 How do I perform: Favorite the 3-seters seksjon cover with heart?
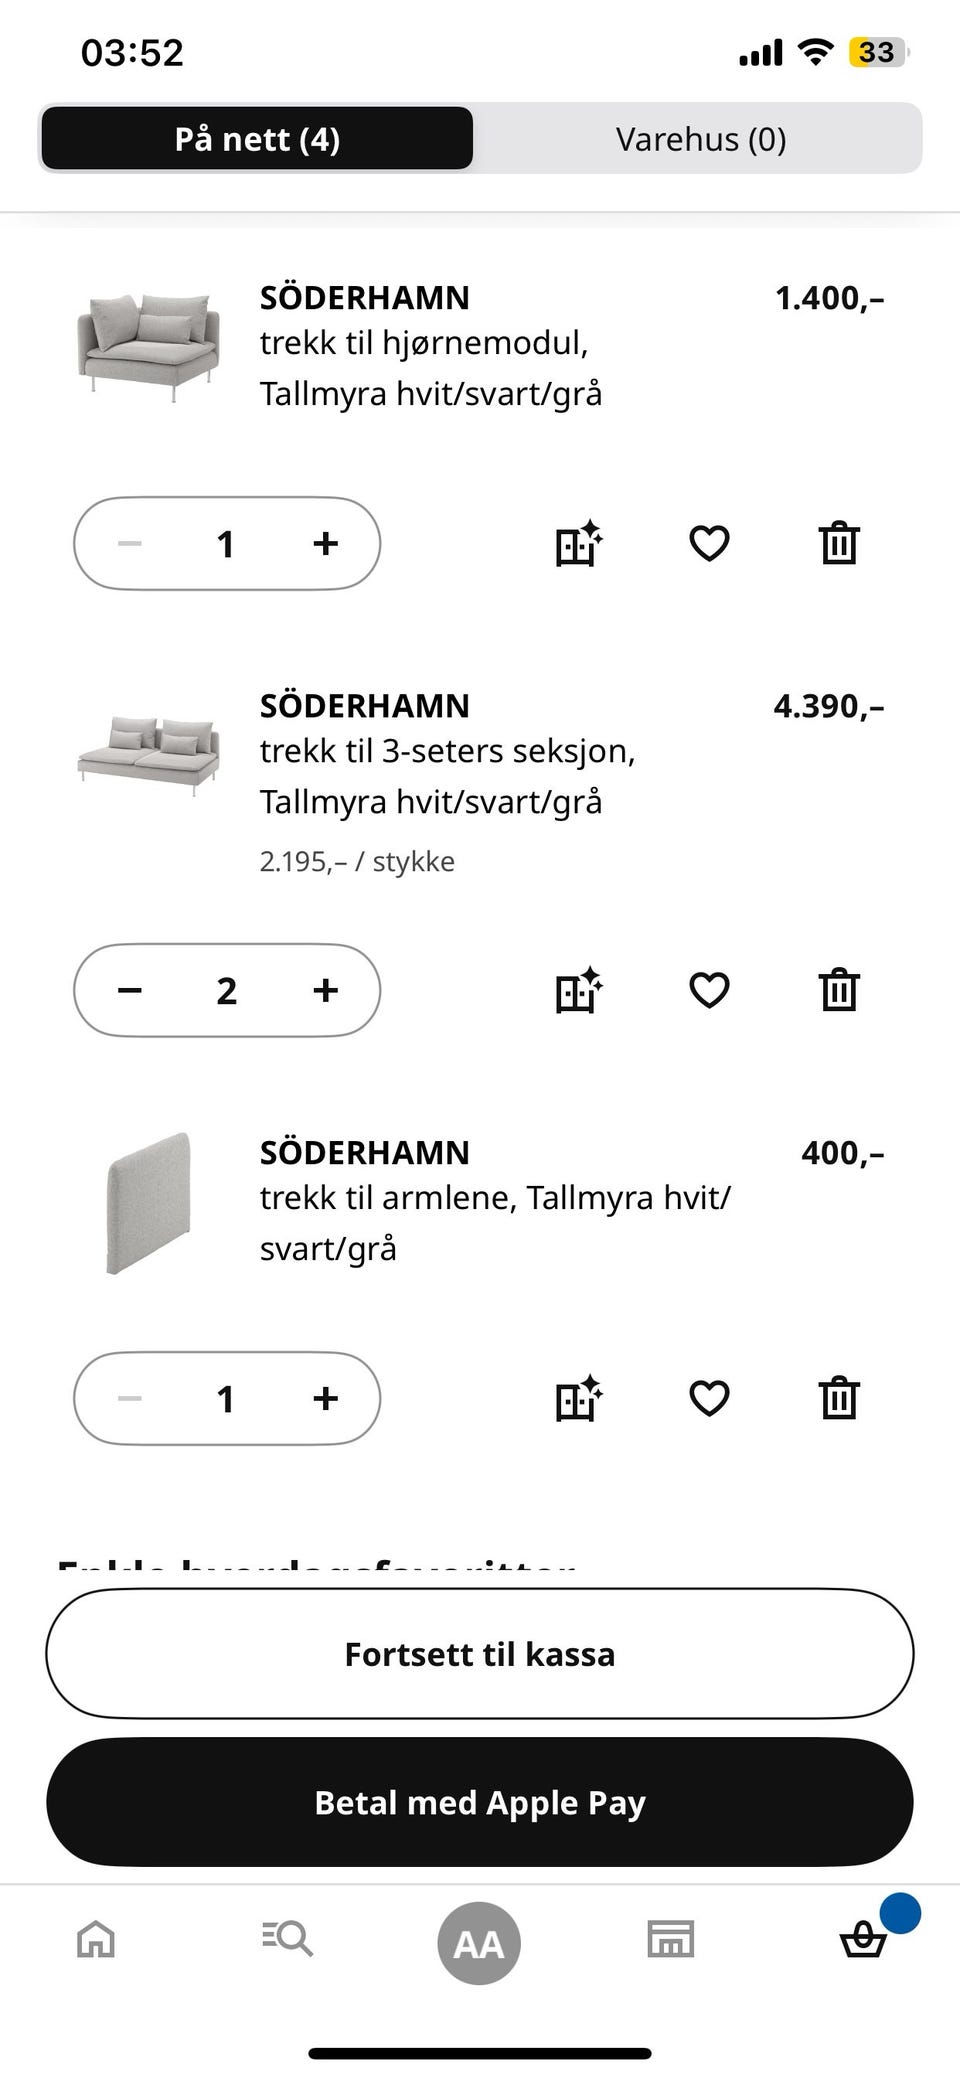tap(709, 990)
